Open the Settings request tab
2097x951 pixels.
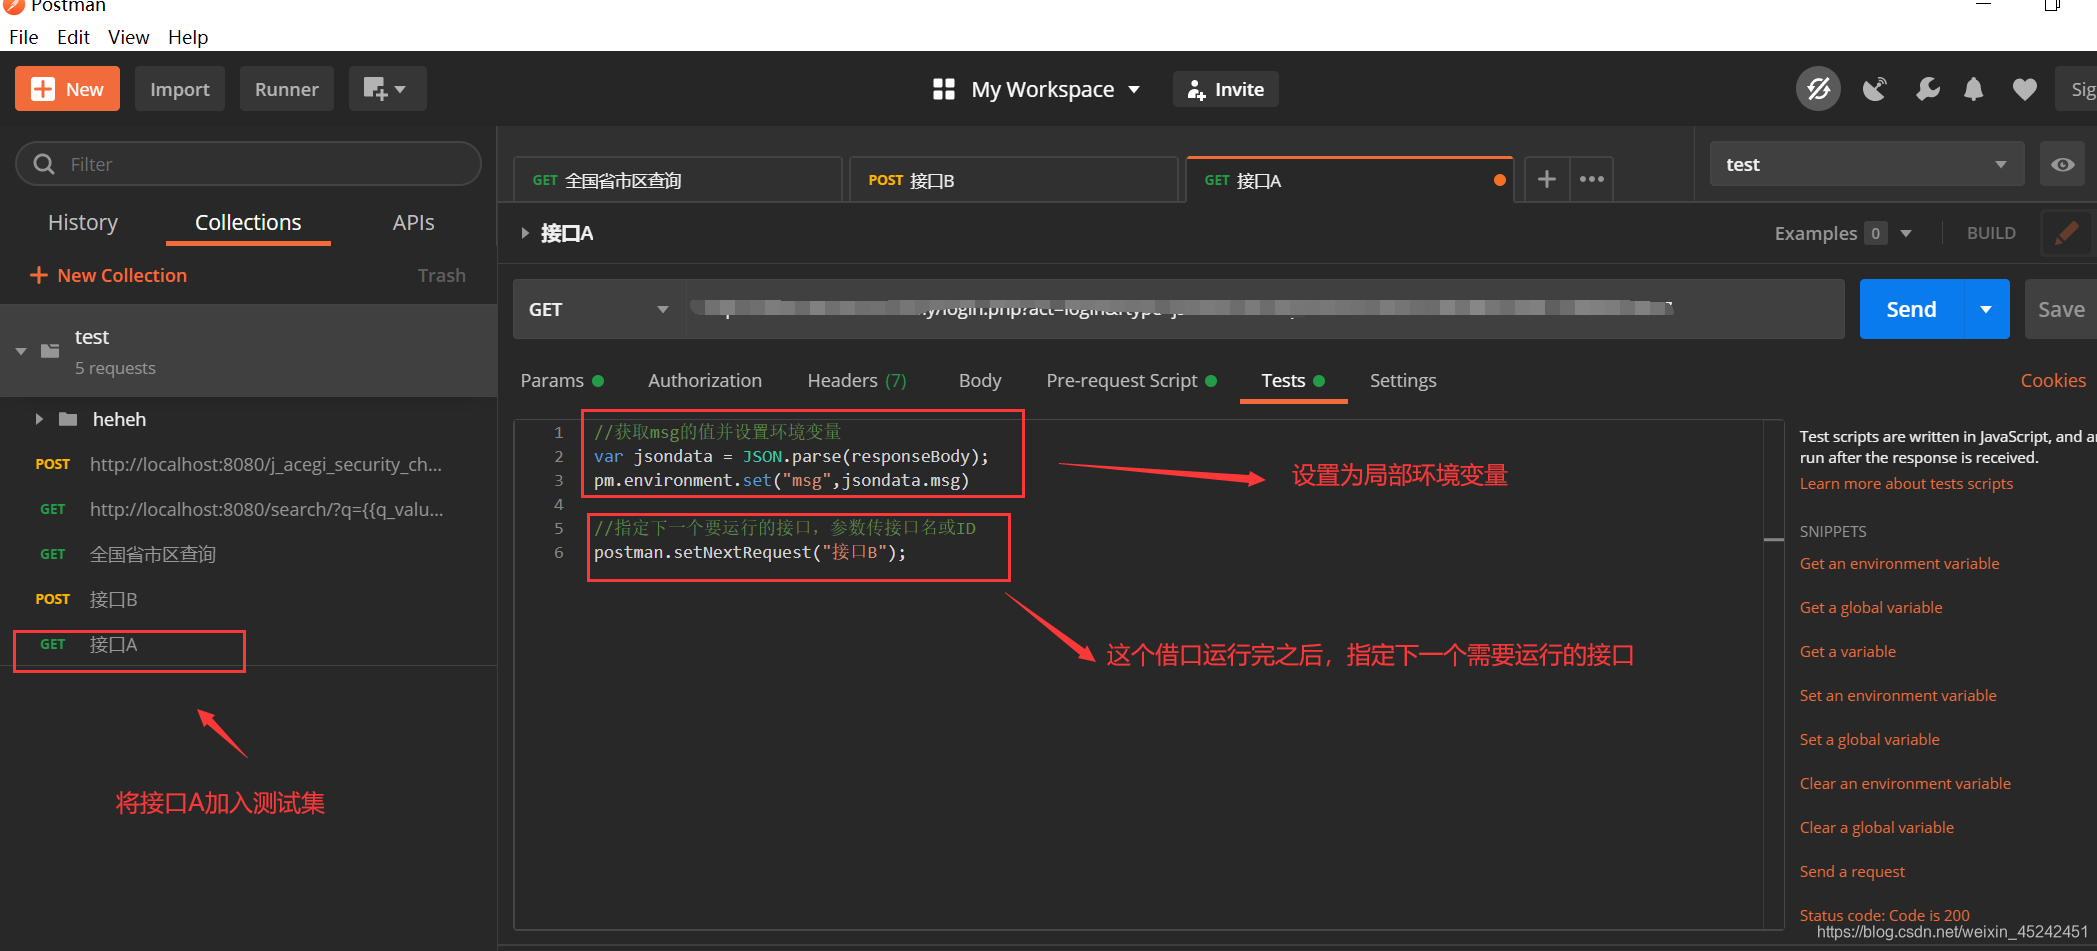point(1403,380)
